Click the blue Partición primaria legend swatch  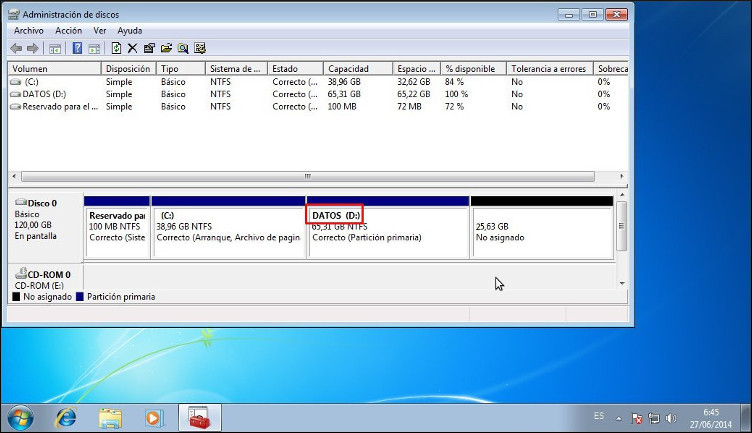80,297
